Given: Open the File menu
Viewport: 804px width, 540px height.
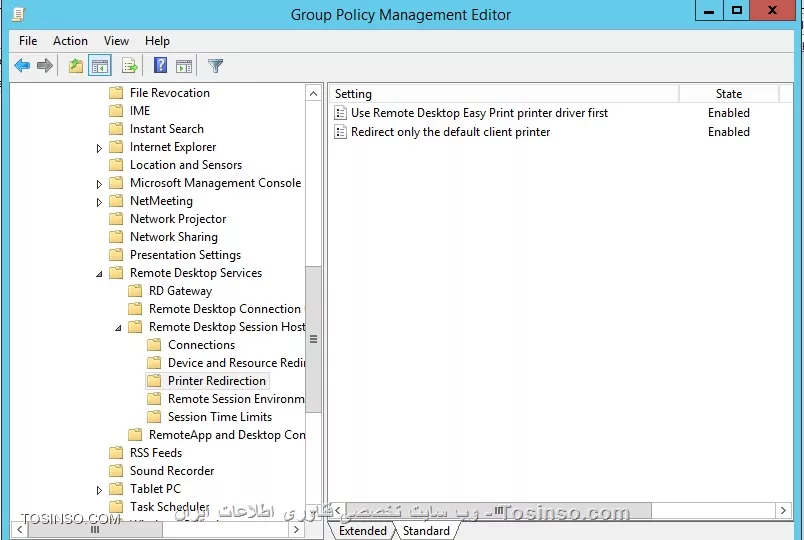Looking at the screenshot, I should [28, 41].
